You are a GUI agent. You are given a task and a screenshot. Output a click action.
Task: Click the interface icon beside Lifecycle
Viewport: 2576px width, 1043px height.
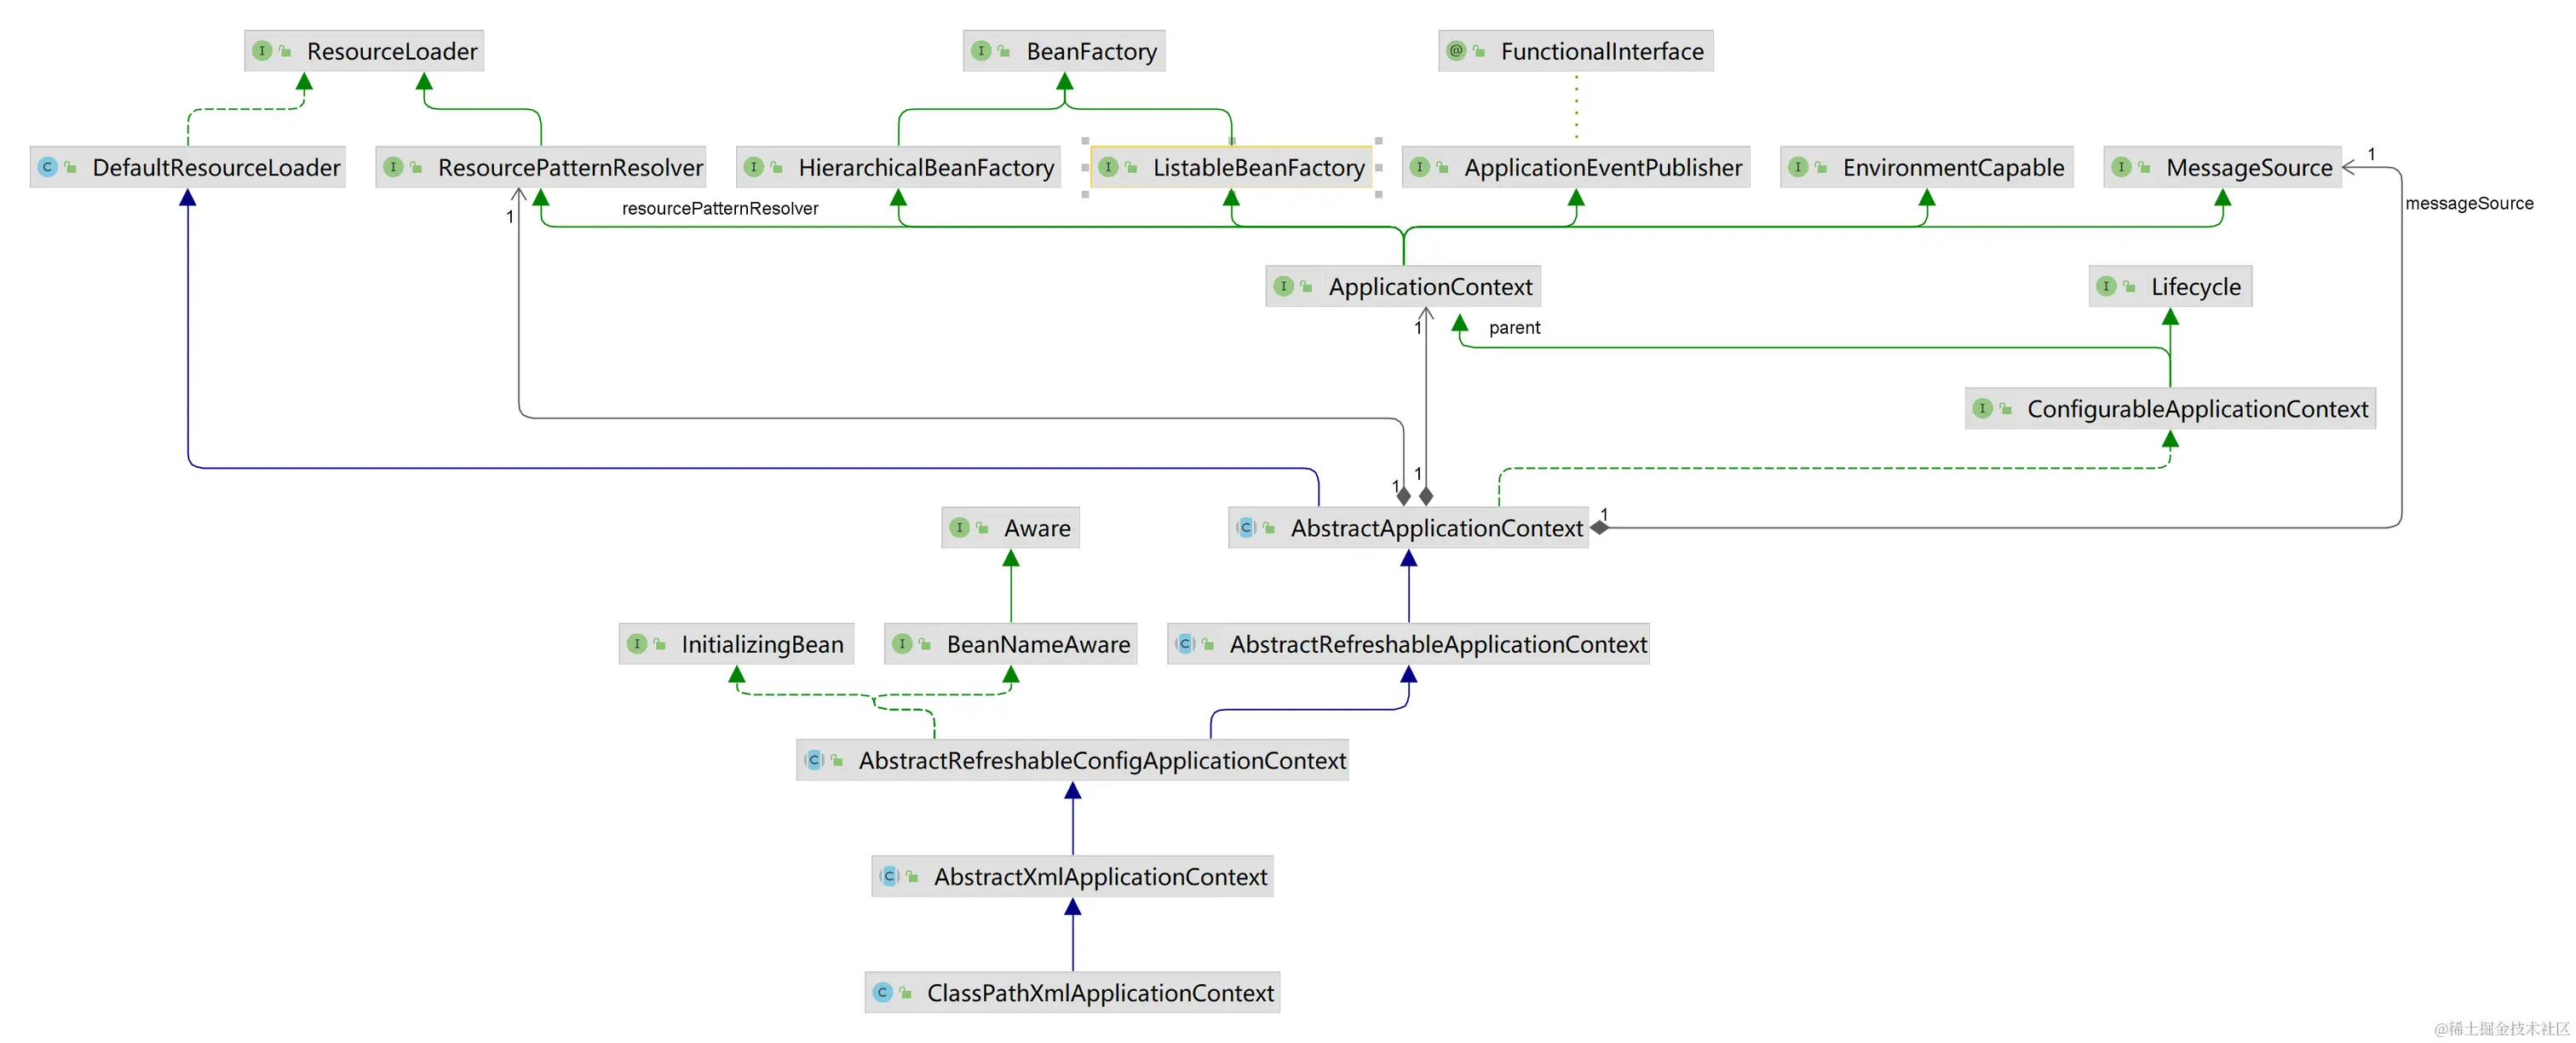(x=2106, y=287)
